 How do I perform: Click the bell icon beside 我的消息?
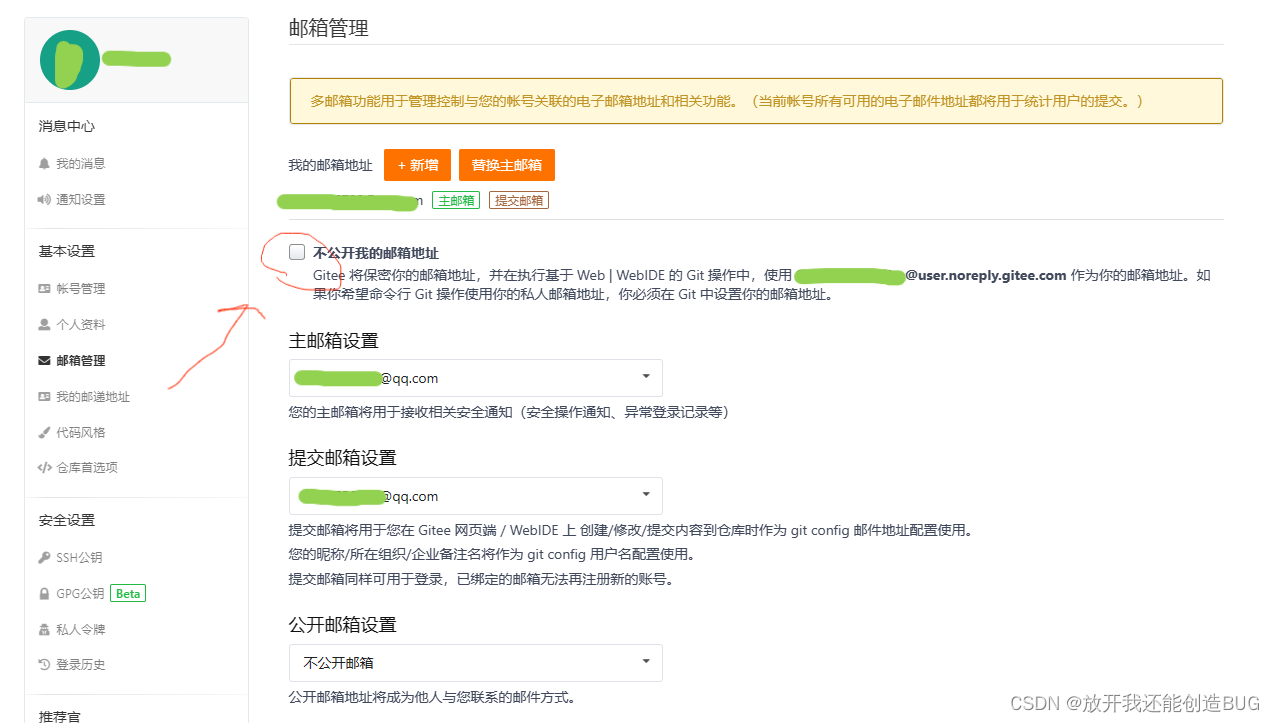pos(44,163)
